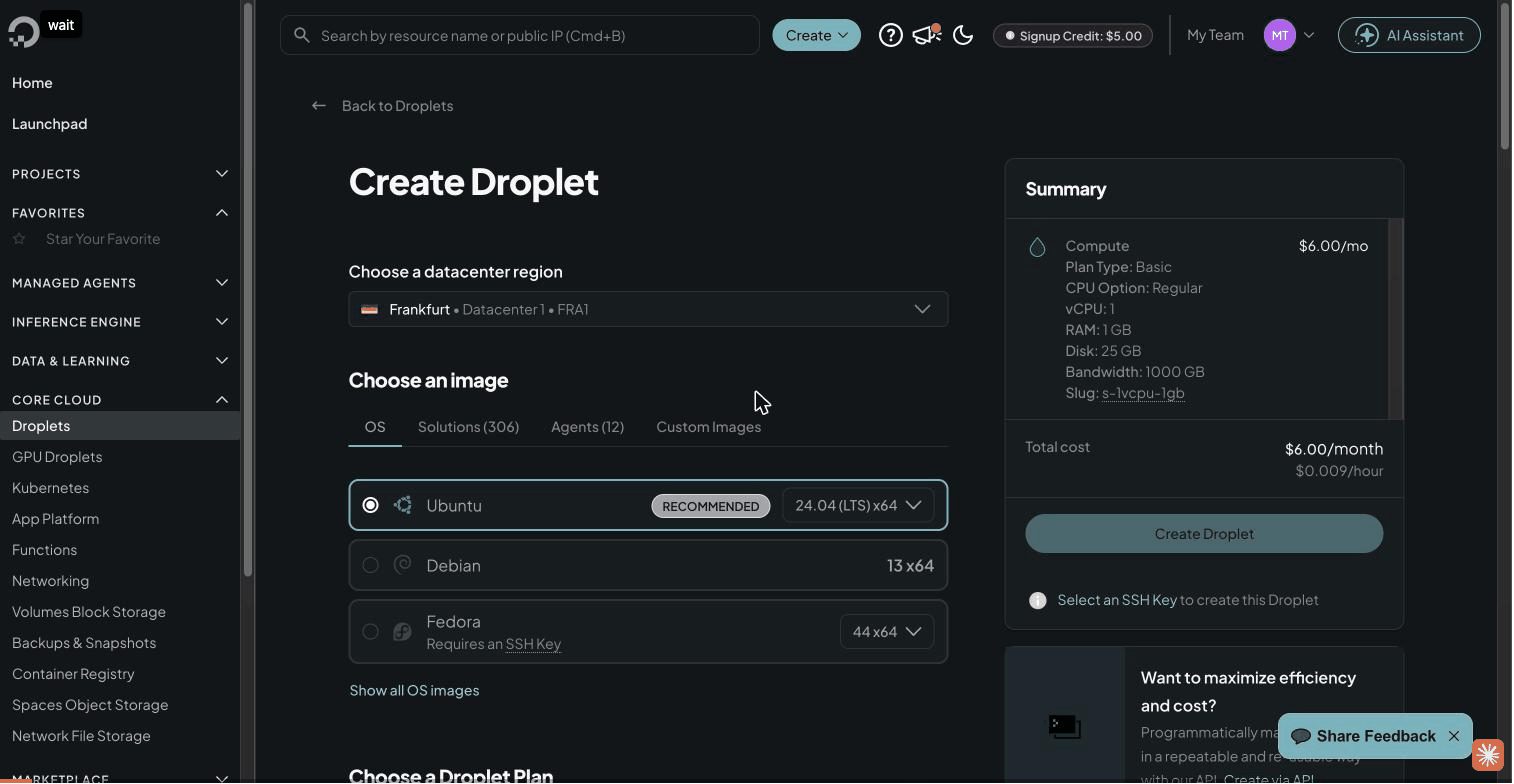Click the Debian logo icon
Screen dimensions: 1514x784
403,565
